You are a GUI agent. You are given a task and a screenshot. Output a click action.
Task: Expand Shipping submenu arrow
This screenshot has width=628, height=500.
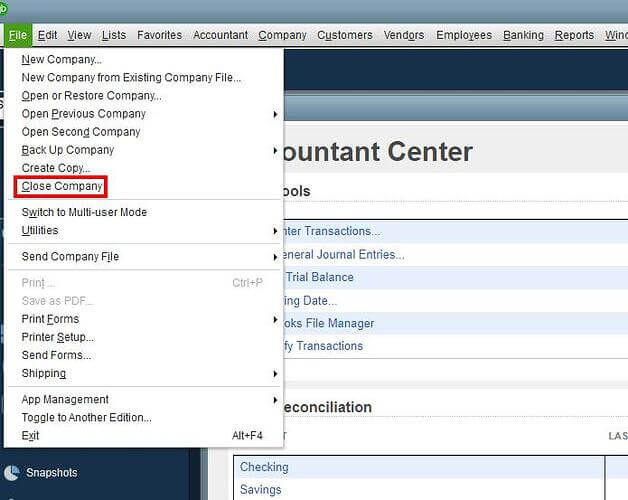(275, 374)
